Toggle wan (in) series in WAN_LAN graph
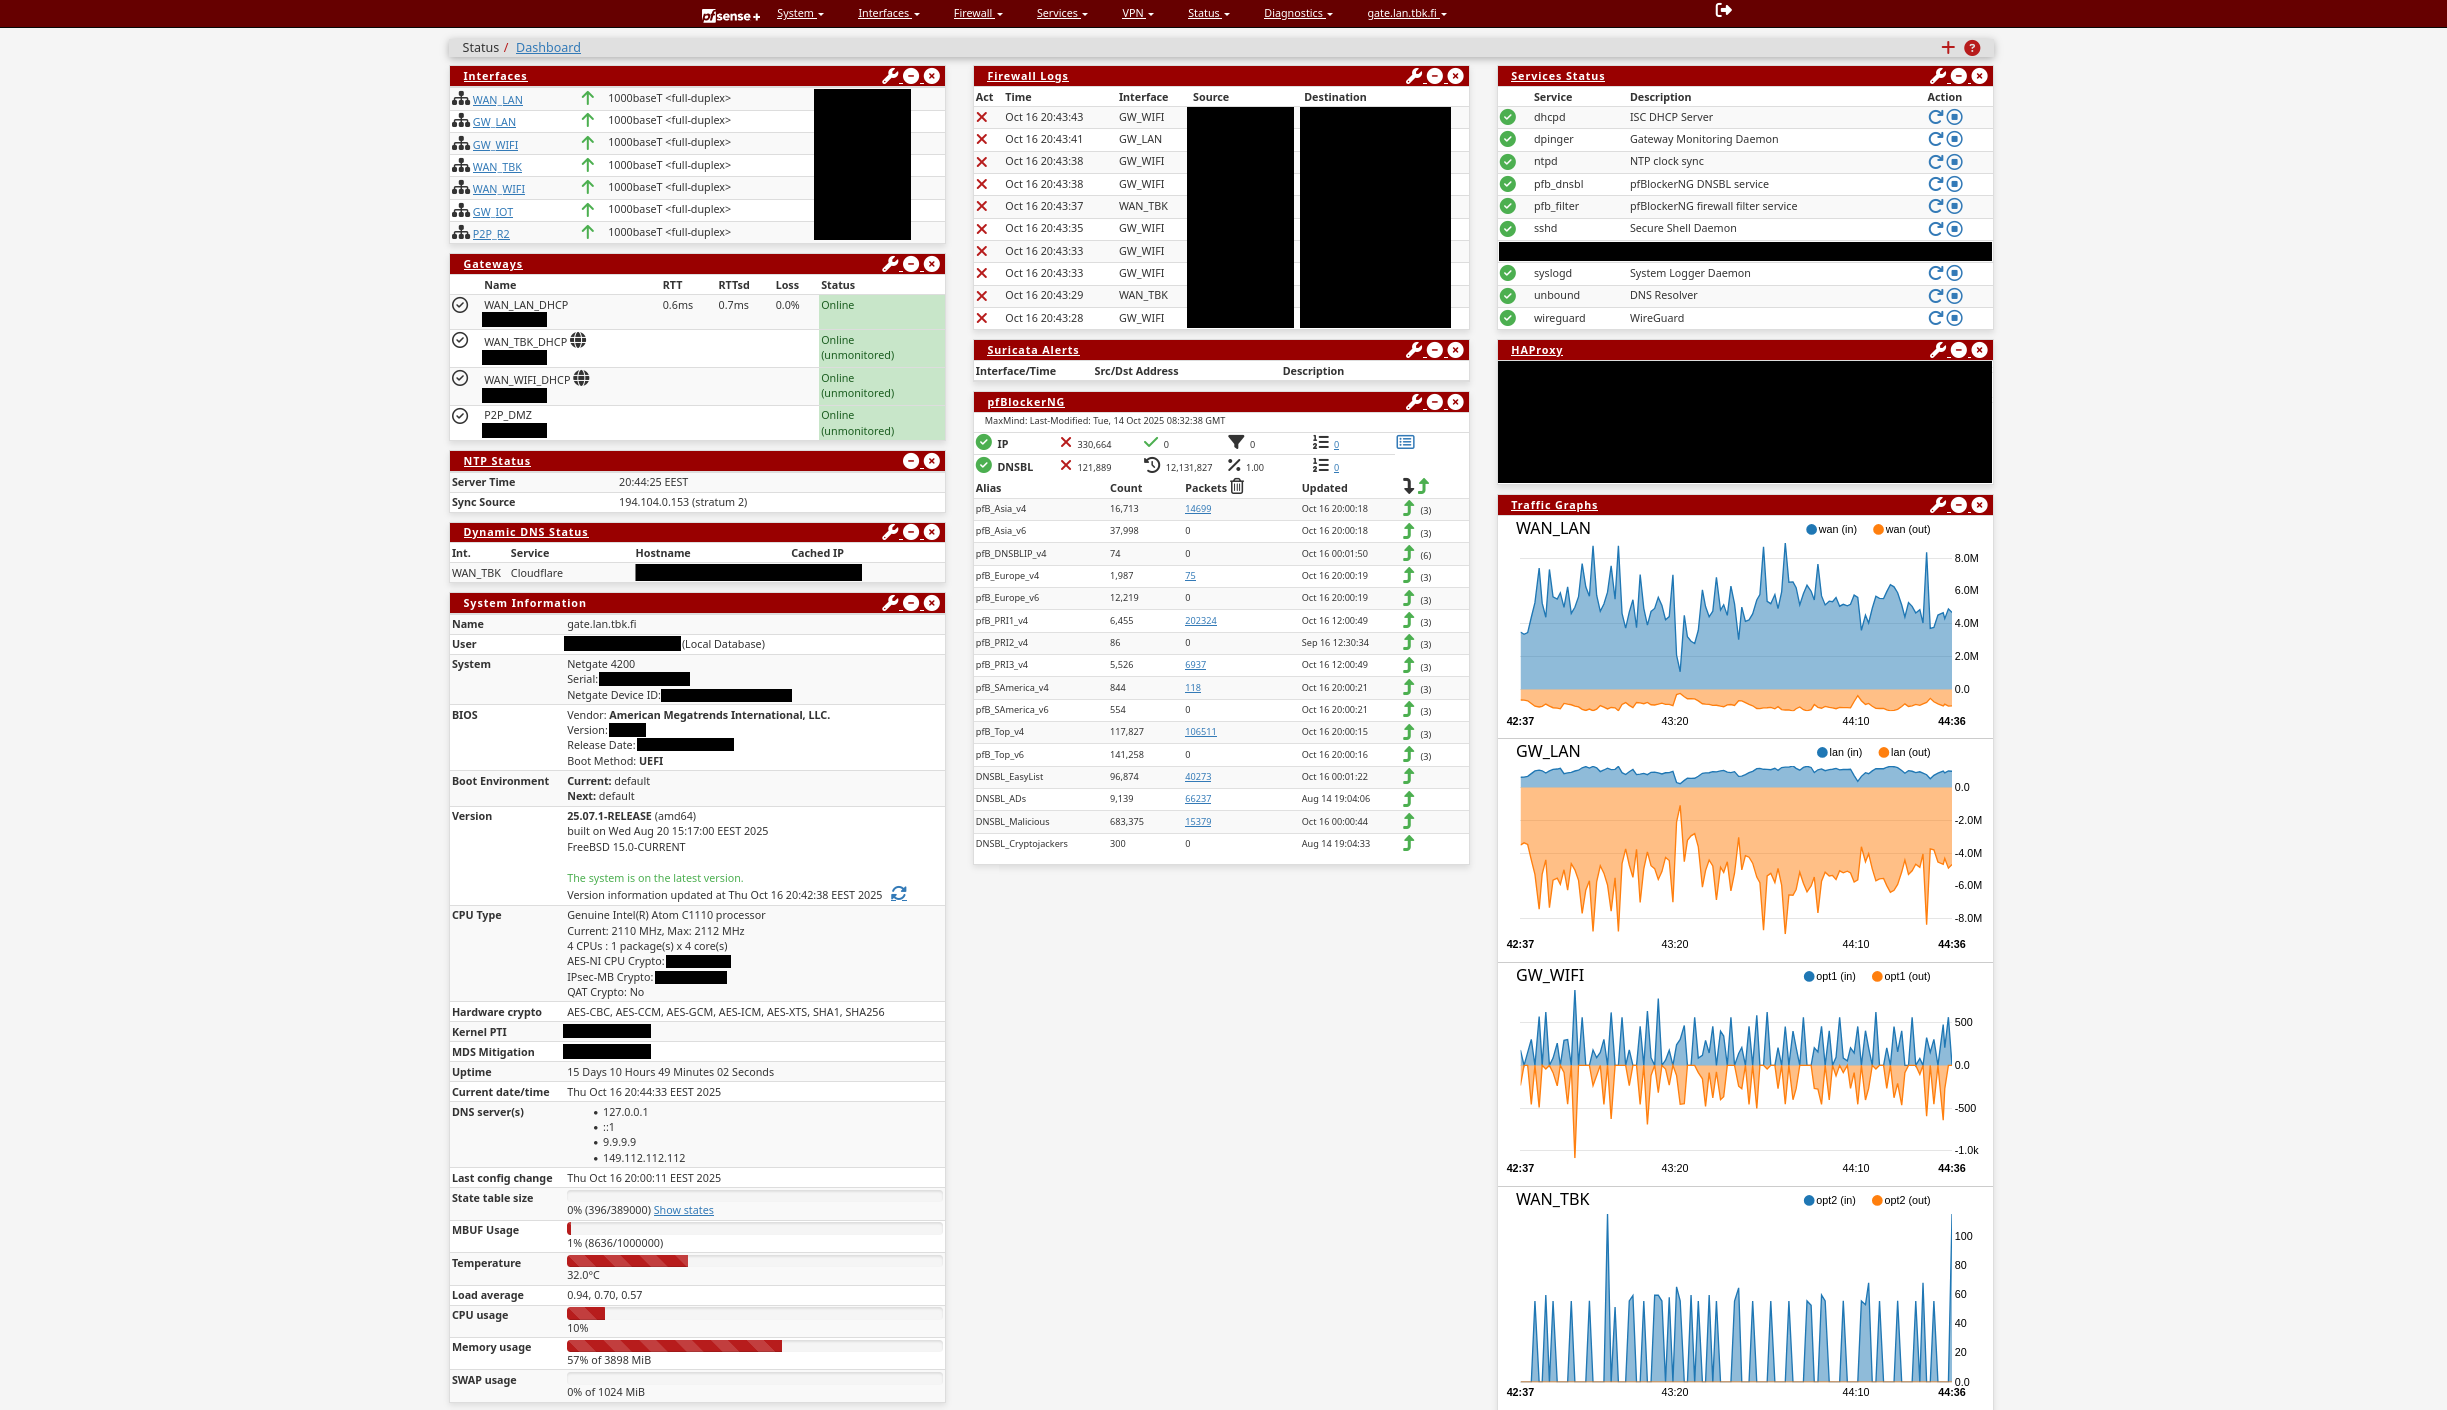 [x=1831, y=529]
